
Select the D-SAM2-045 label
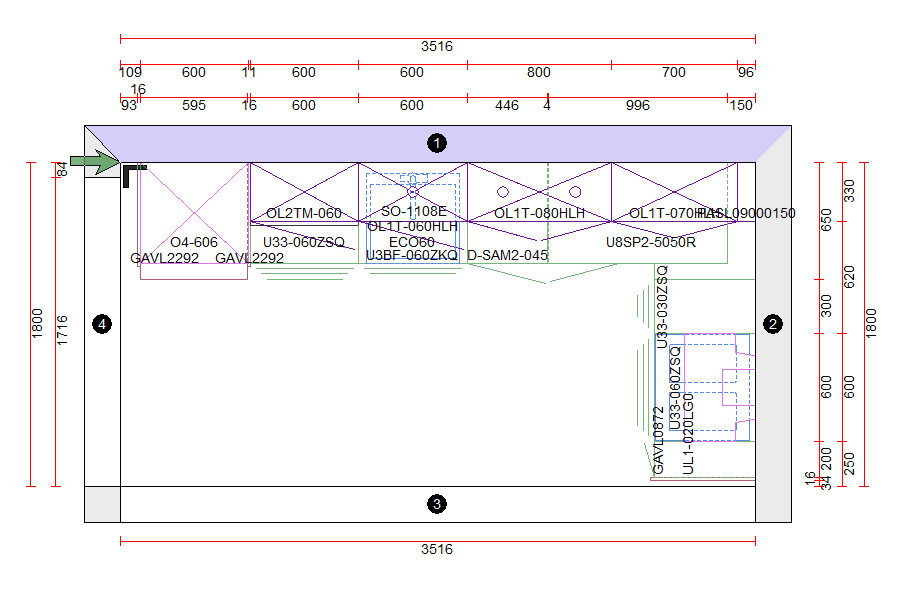click(x=508, y=255)
